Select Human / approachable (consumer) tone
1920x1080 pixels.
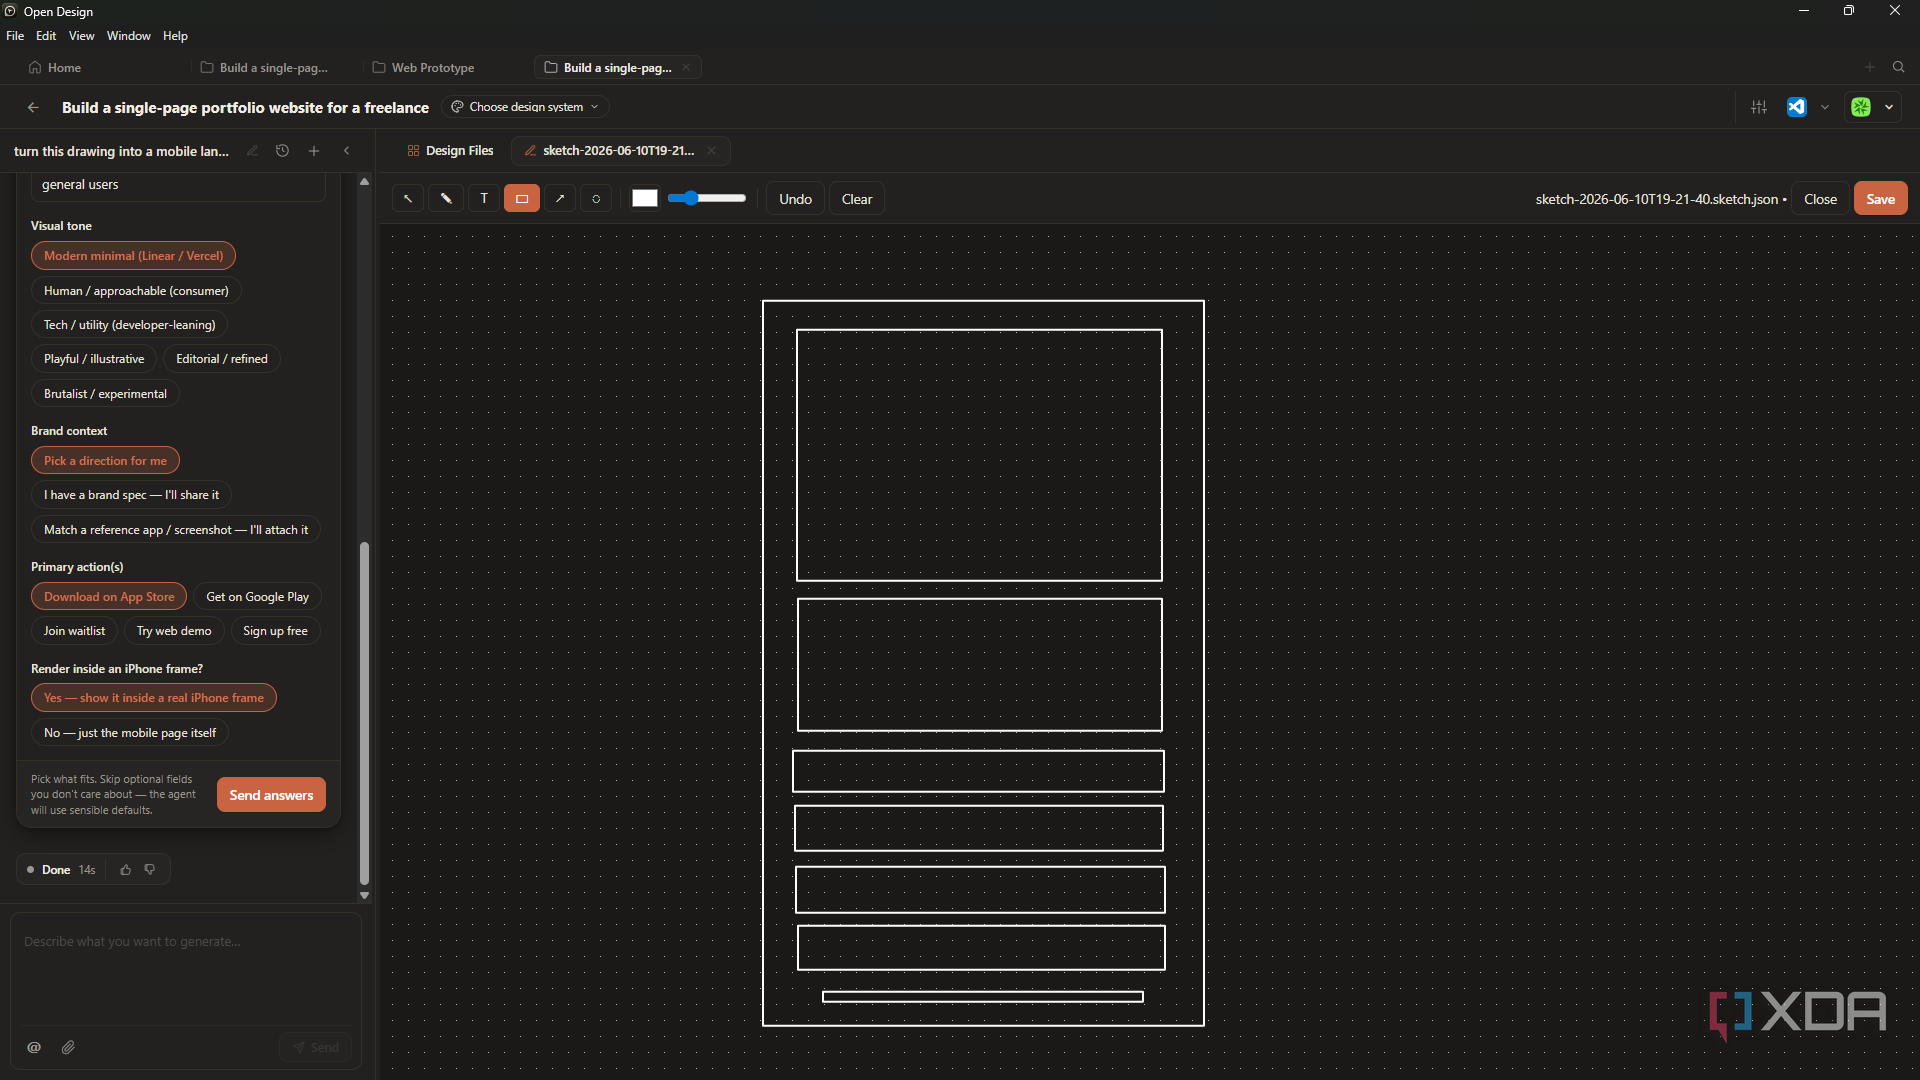(136, 290)
